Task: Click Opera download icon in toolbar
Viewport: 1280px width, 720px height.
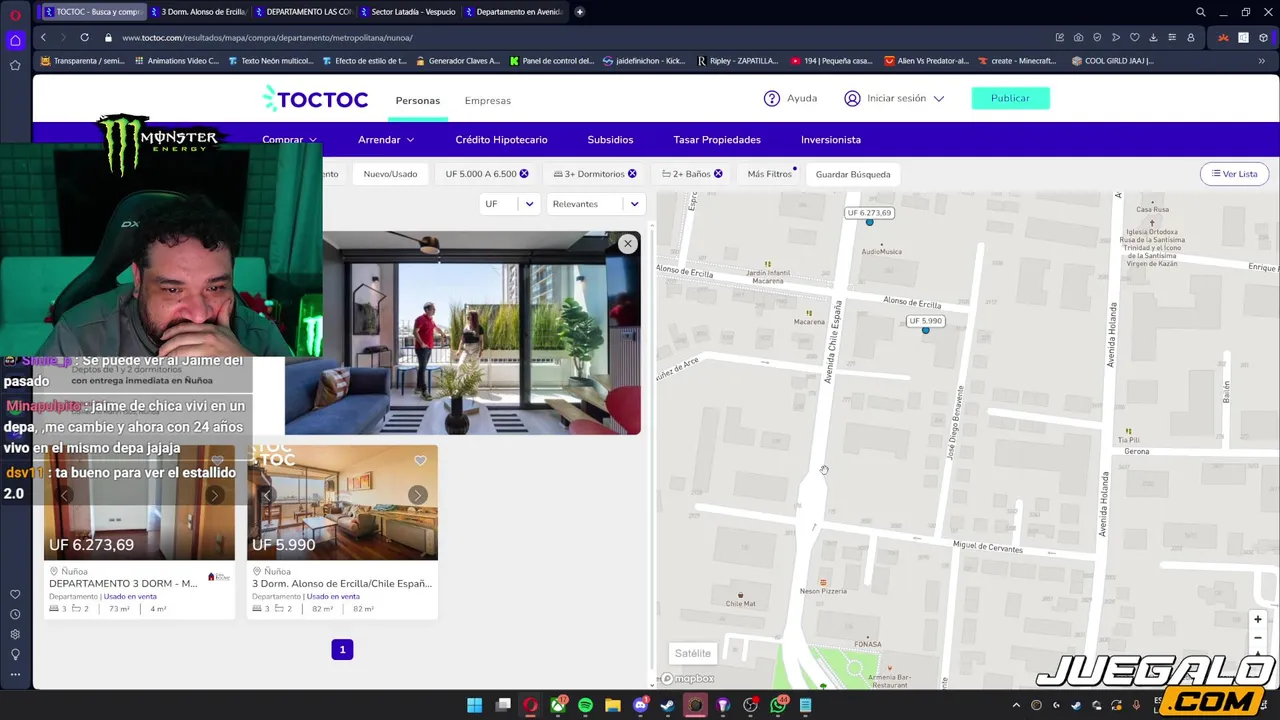Action: pos(1153,37)
